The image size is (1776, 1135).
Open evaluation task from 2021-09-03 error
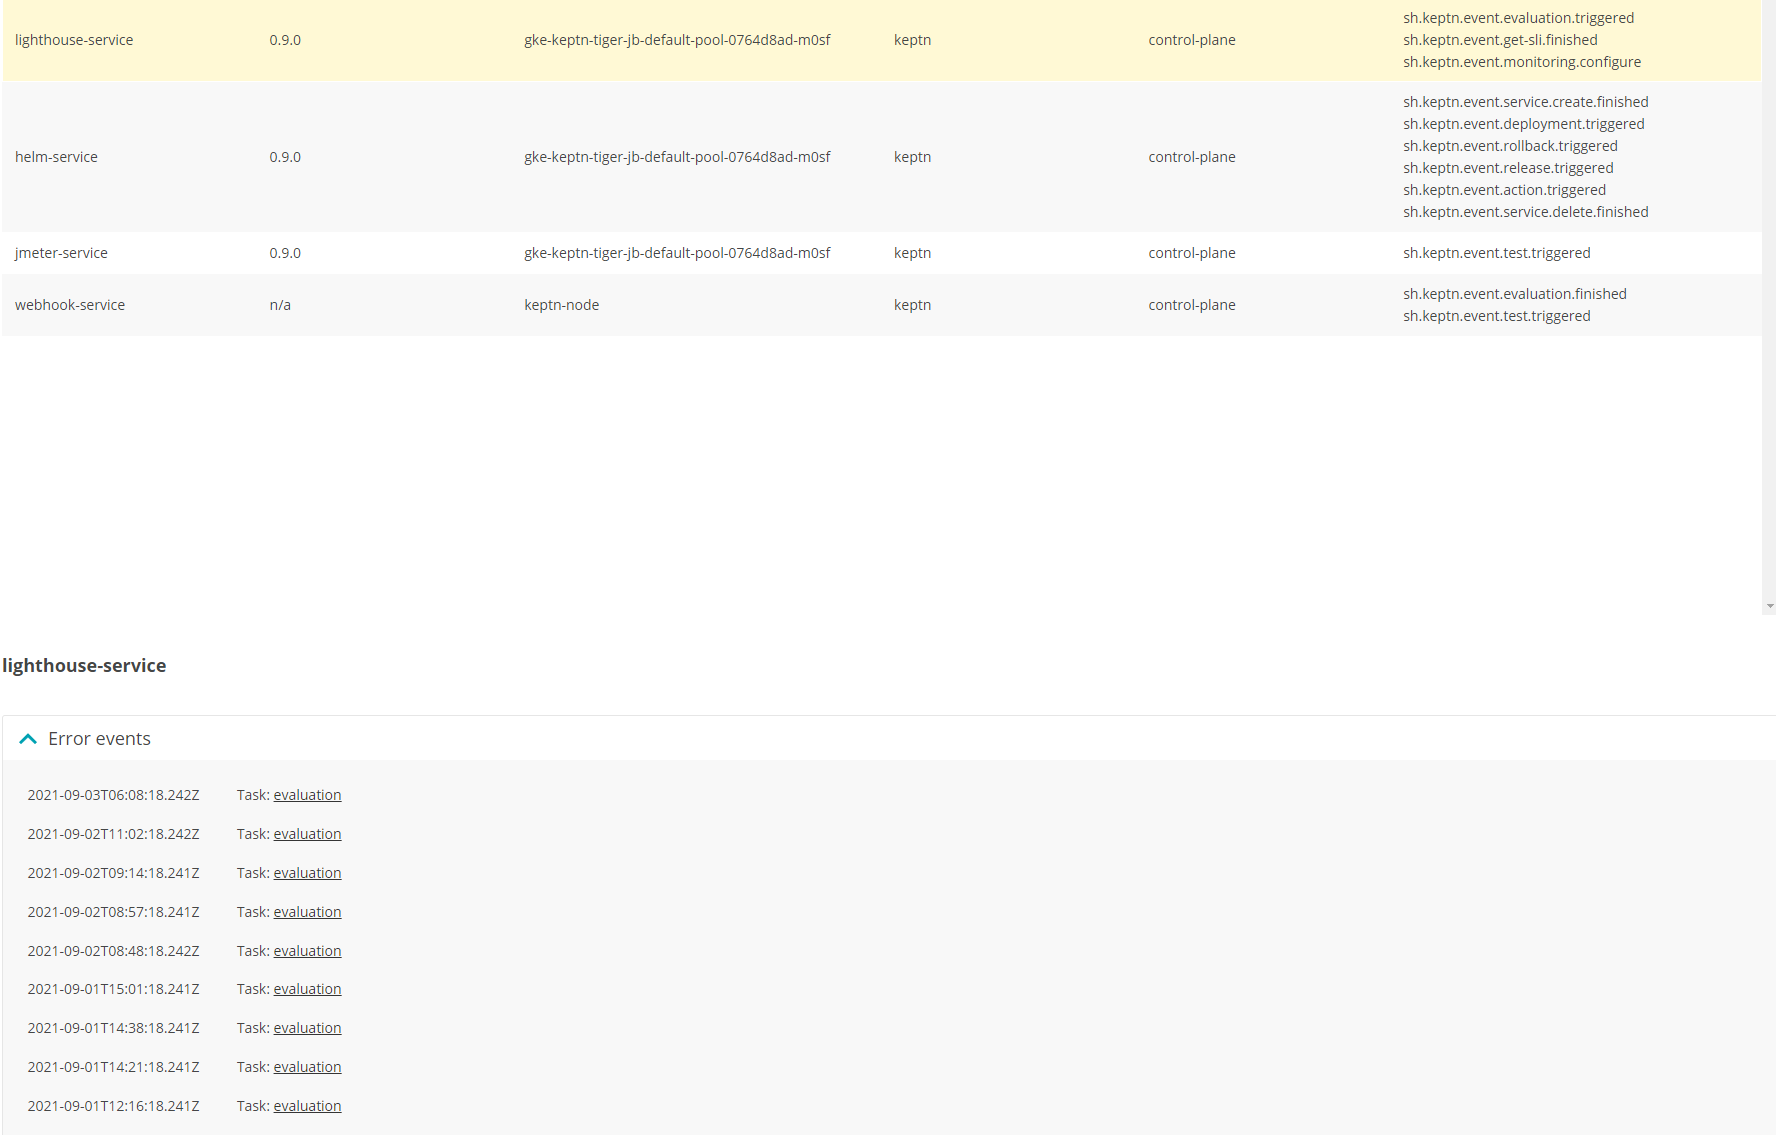(306, 794)
